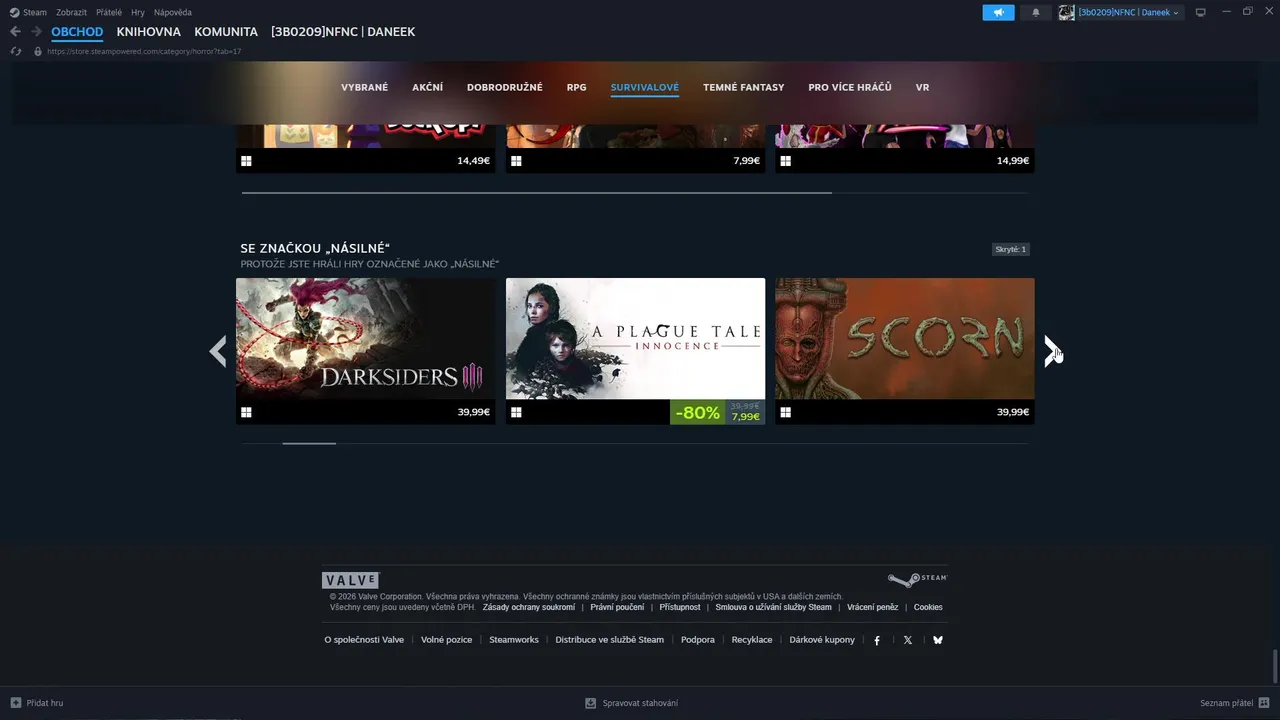Click the 14,49€ price in the upper row

473,160
